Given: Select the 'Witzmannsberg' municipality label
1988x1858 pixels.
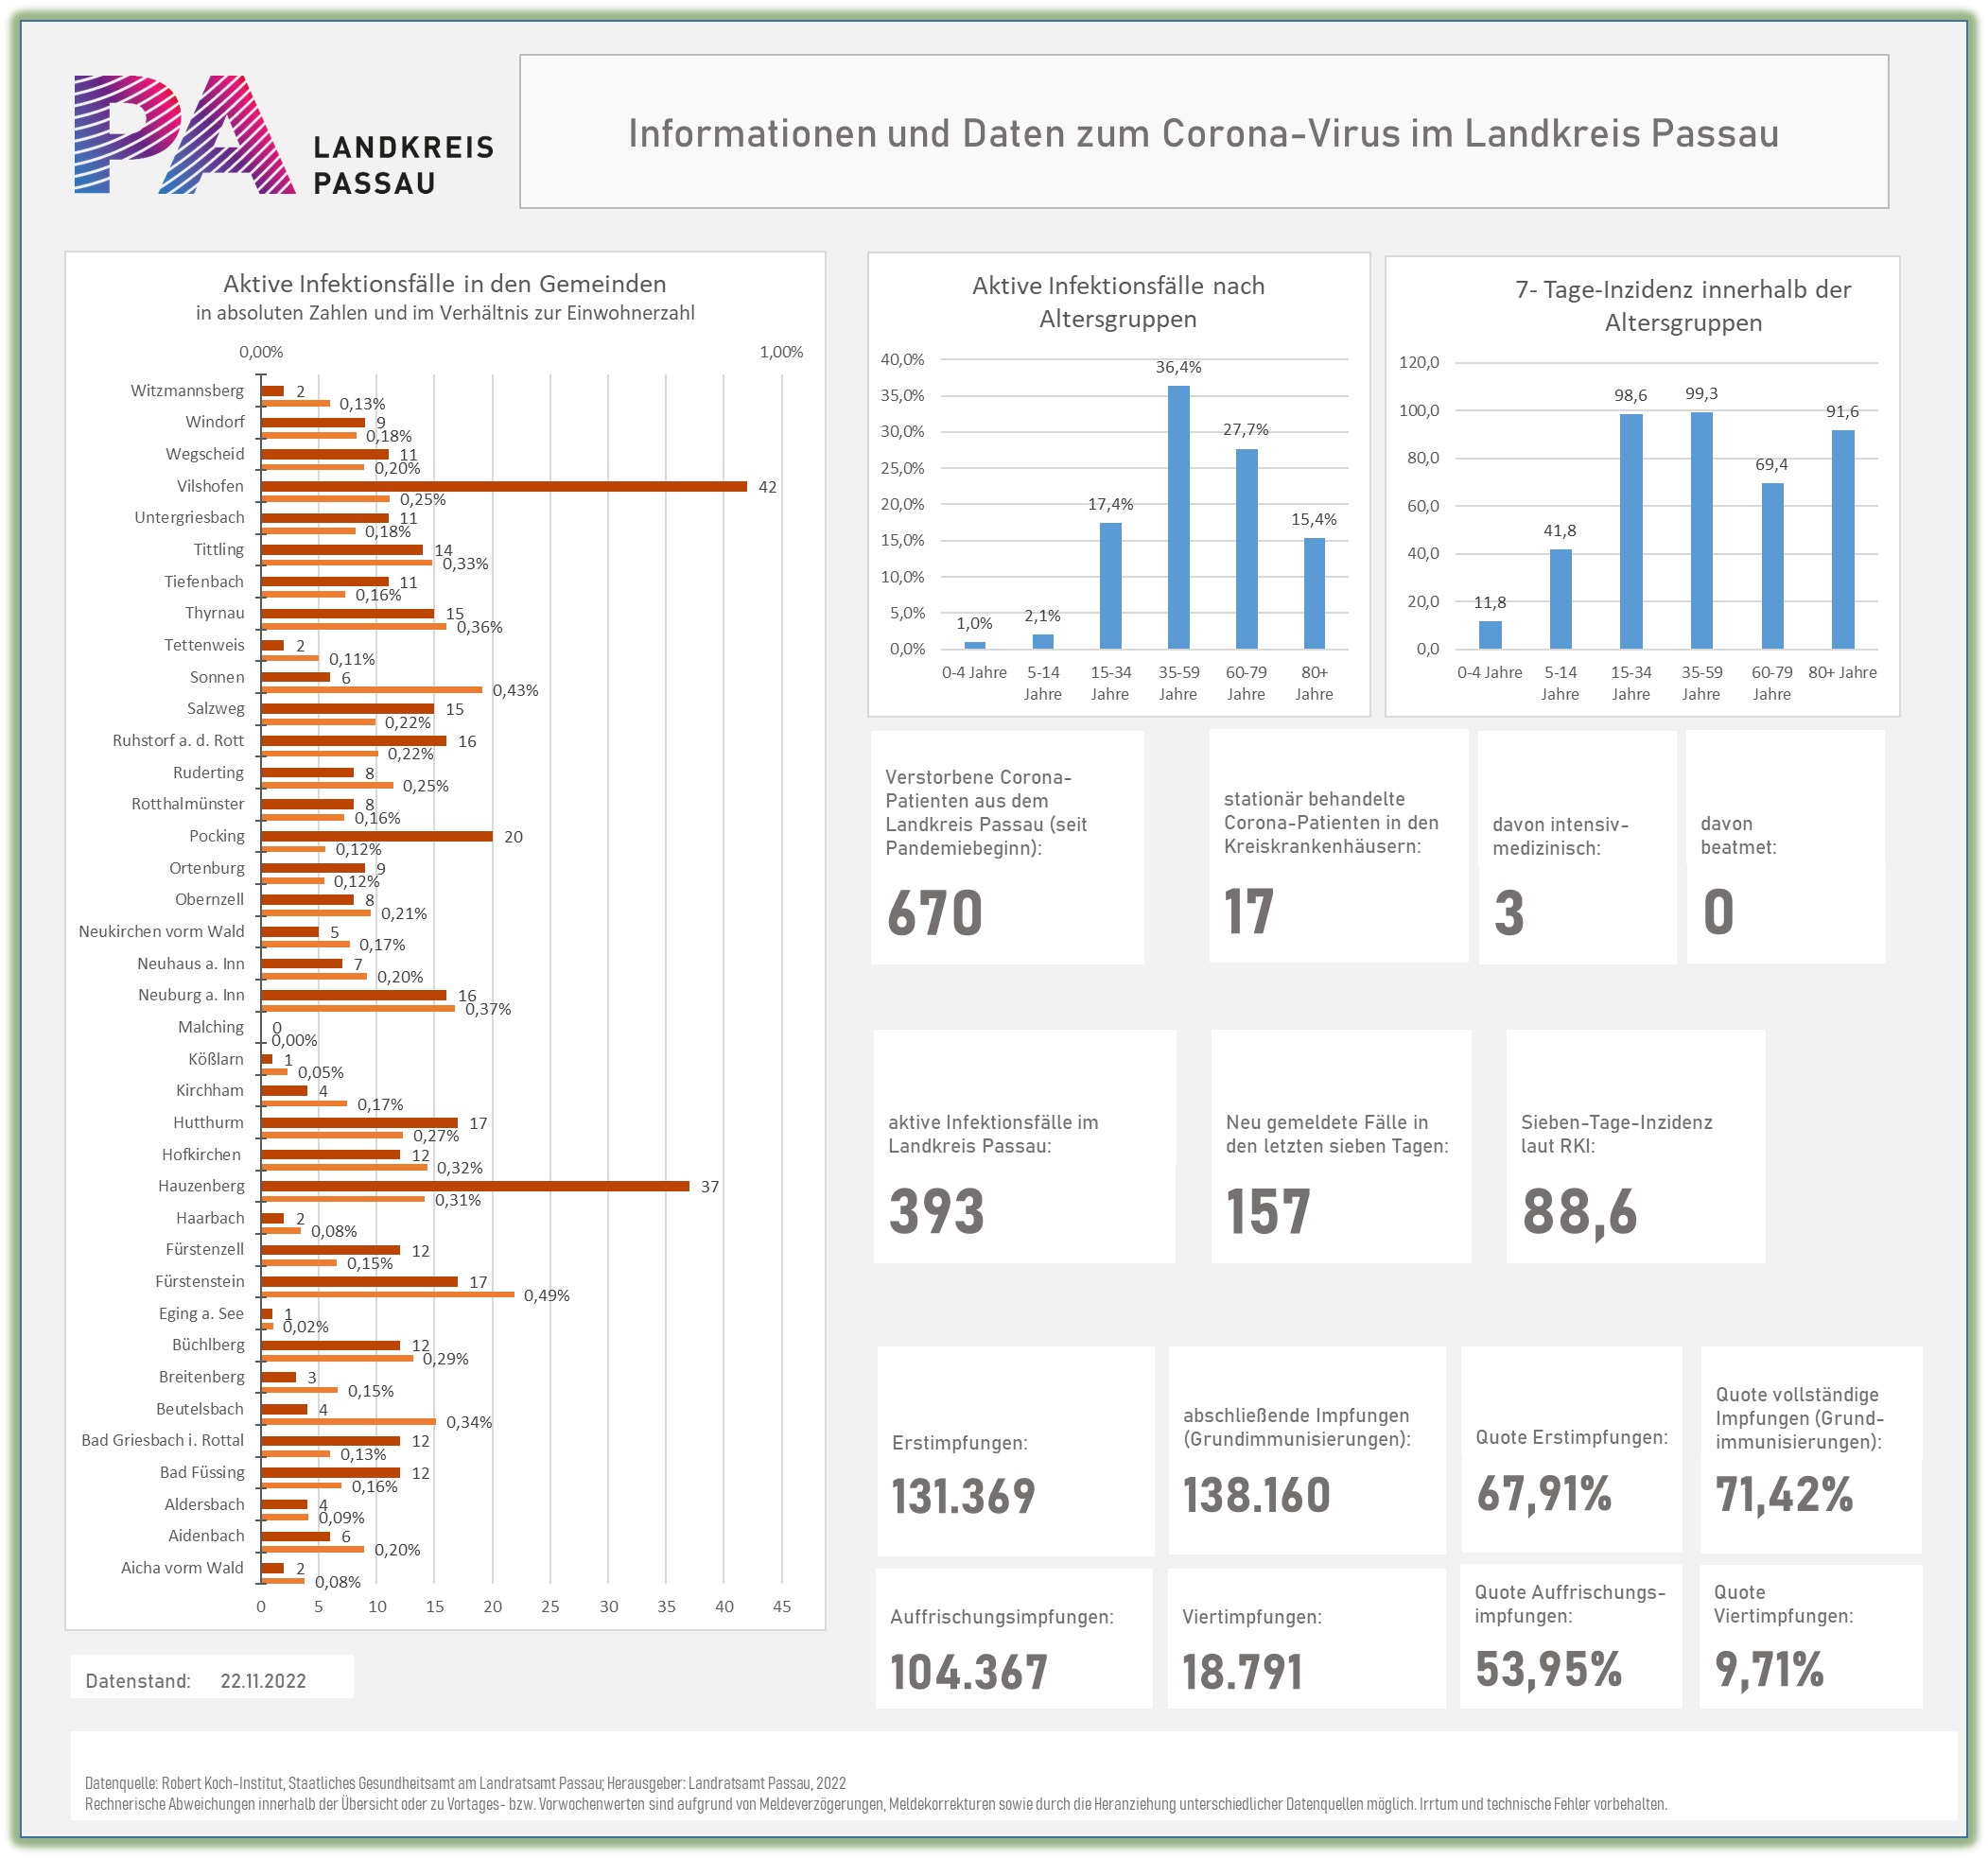Looking at the screenshot, I should pyautogui.click(x=187, y=390).
